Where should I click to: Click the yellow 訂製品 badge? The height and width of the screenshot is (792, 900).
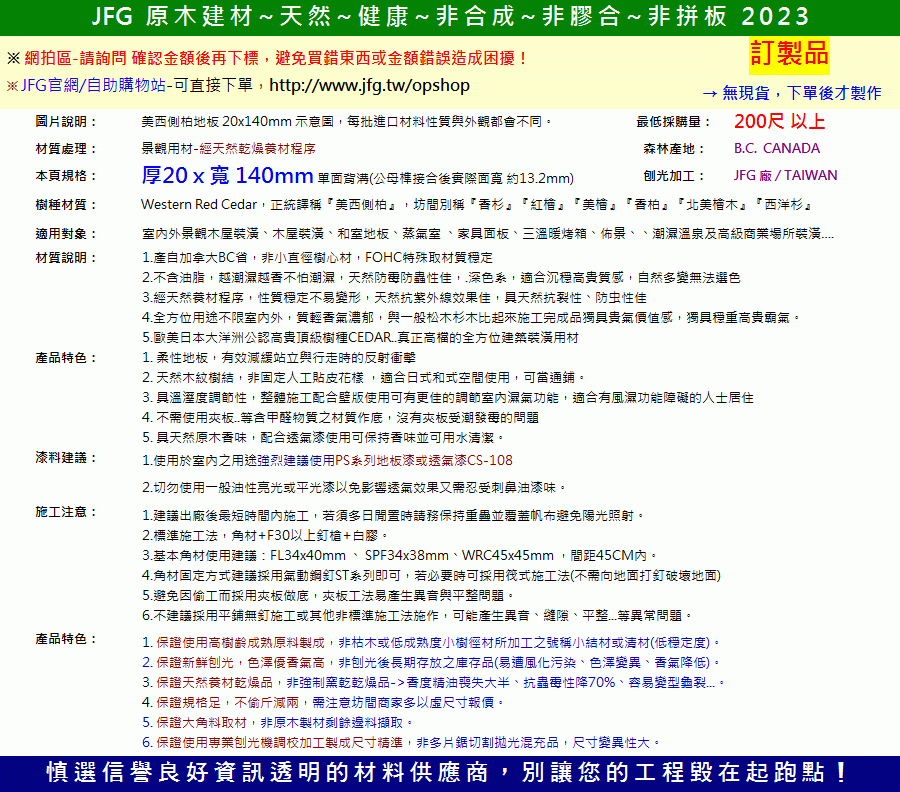[789, 55]
